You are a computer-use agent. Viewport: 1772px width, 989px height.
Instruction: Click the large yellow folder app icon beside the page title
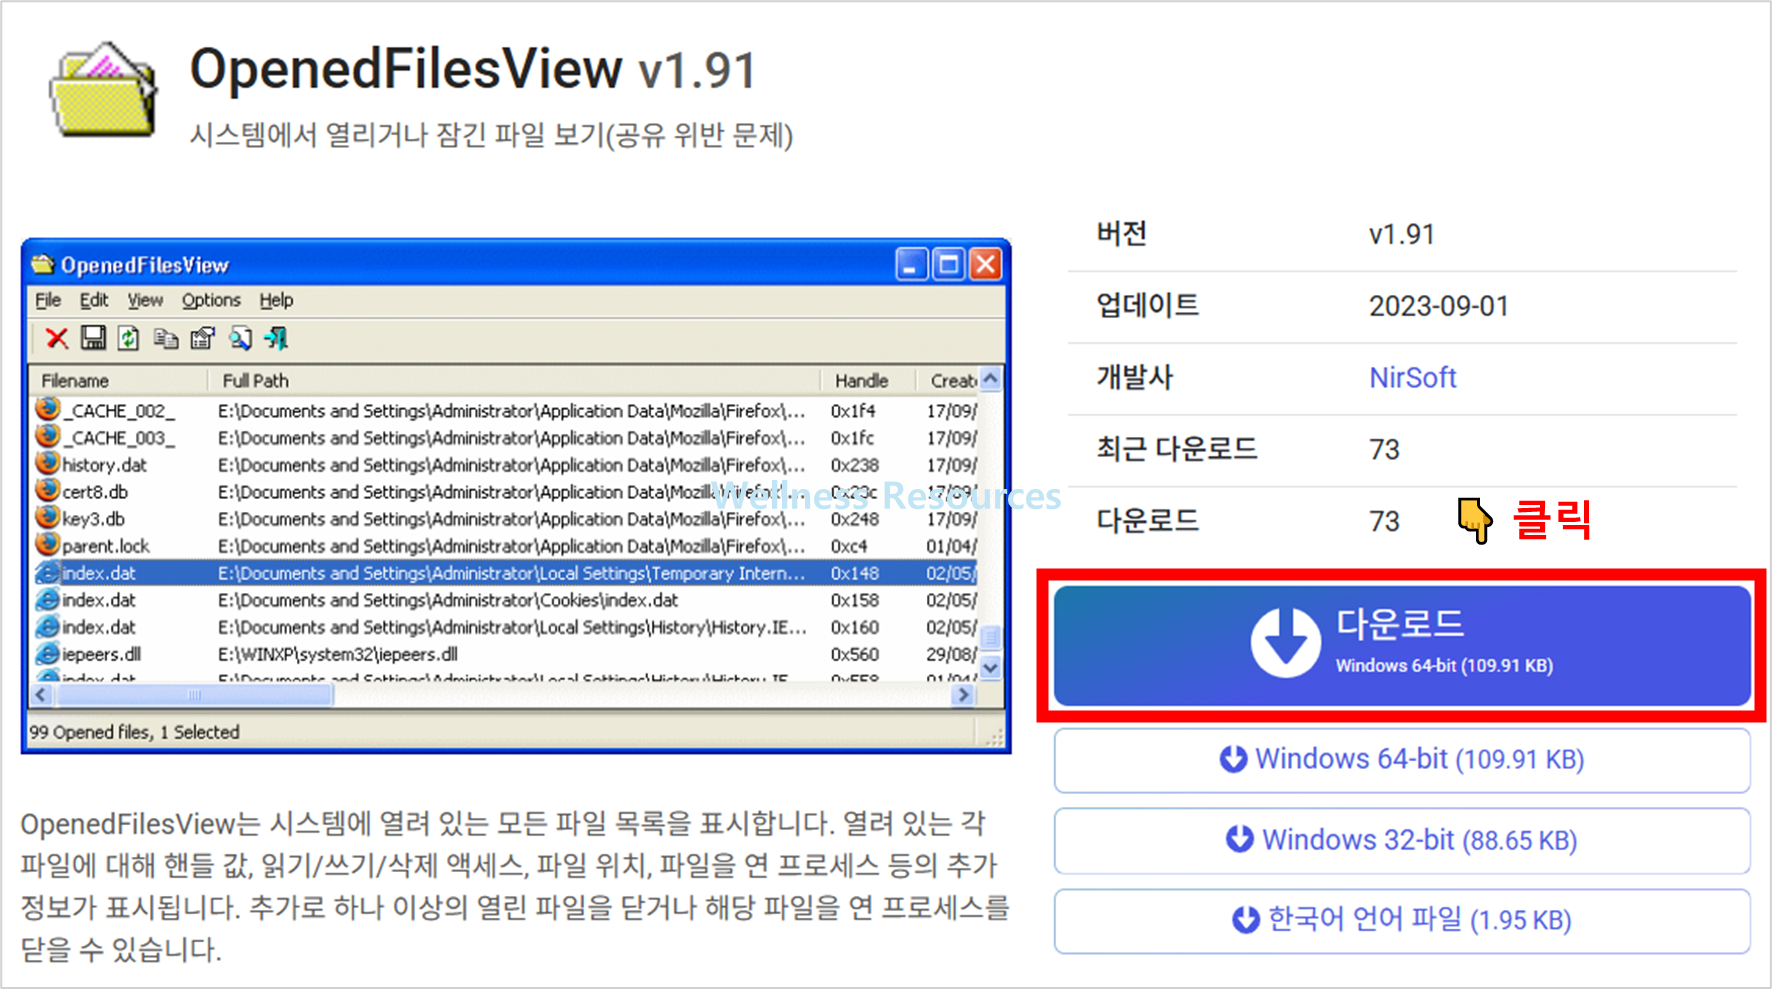pyautogui.click(x=103, y=90)
